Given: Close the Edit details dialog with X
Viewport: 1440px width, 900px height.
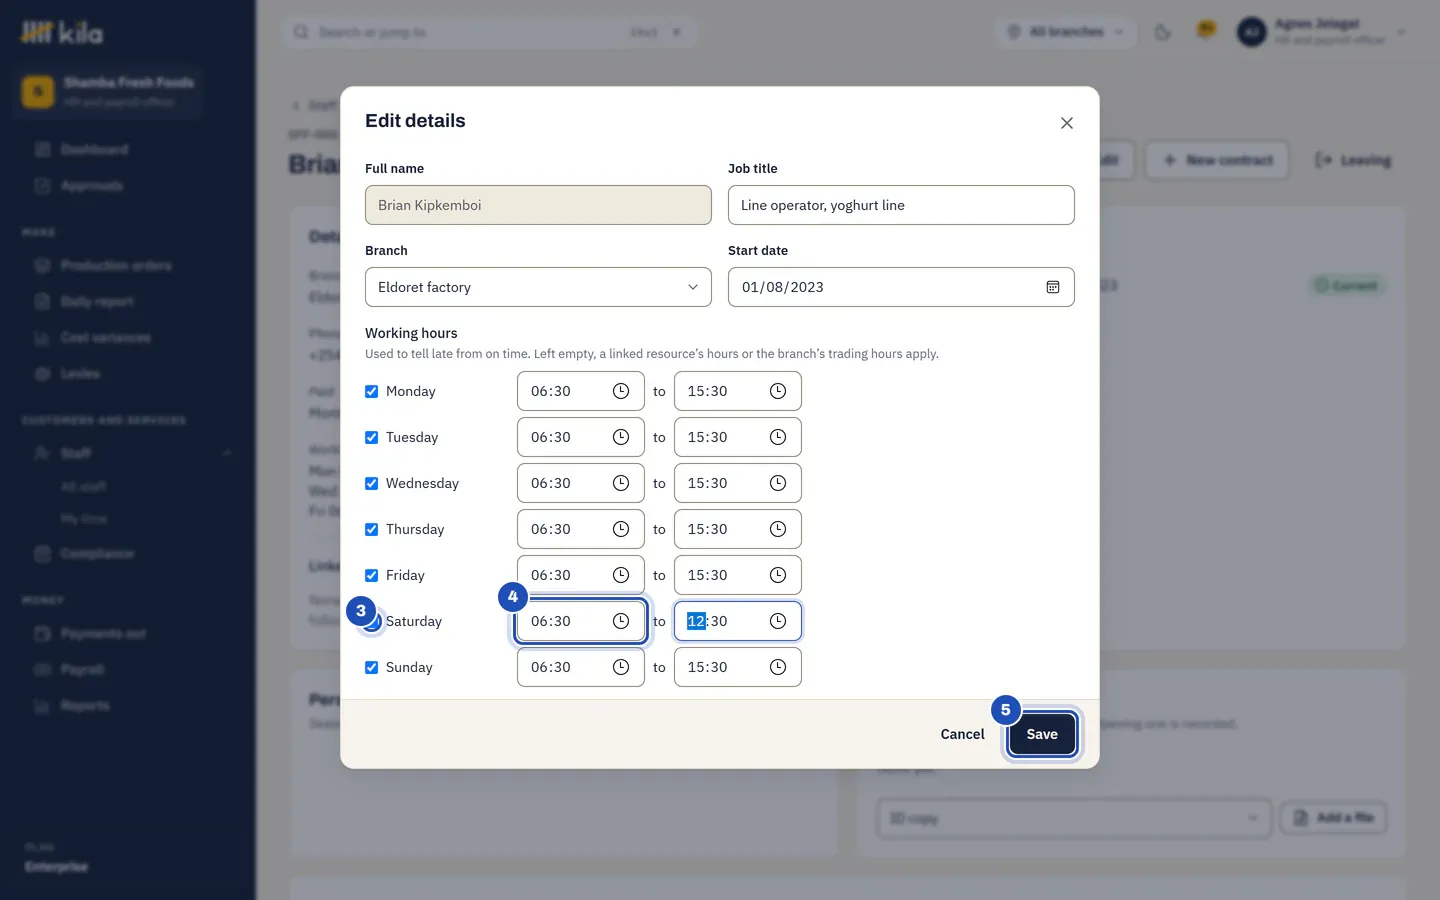Looking at the screenshot, I should click(x=1067, y=123).
